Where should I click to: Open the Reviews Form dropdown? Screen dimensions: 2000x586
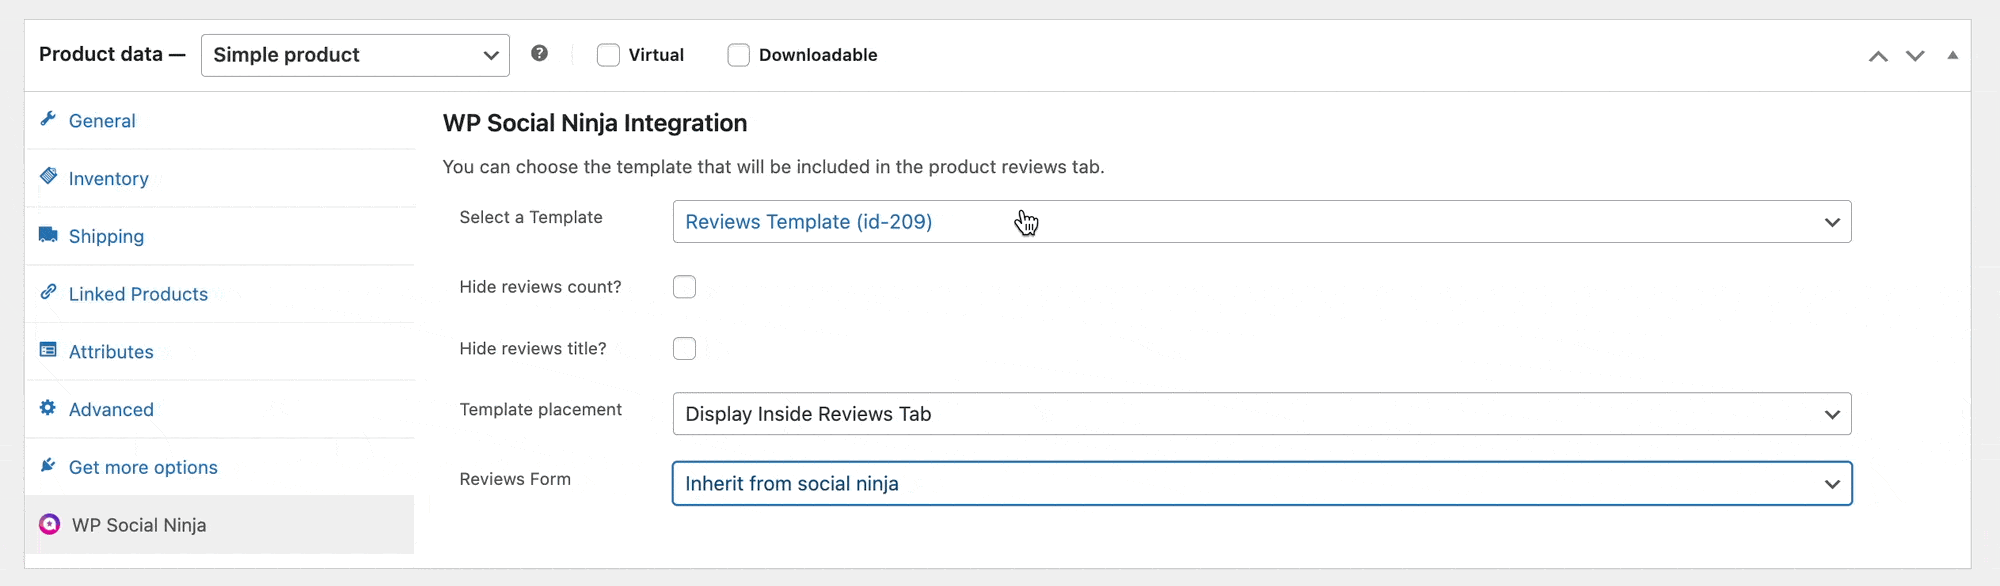click(x=1262, y=484)
